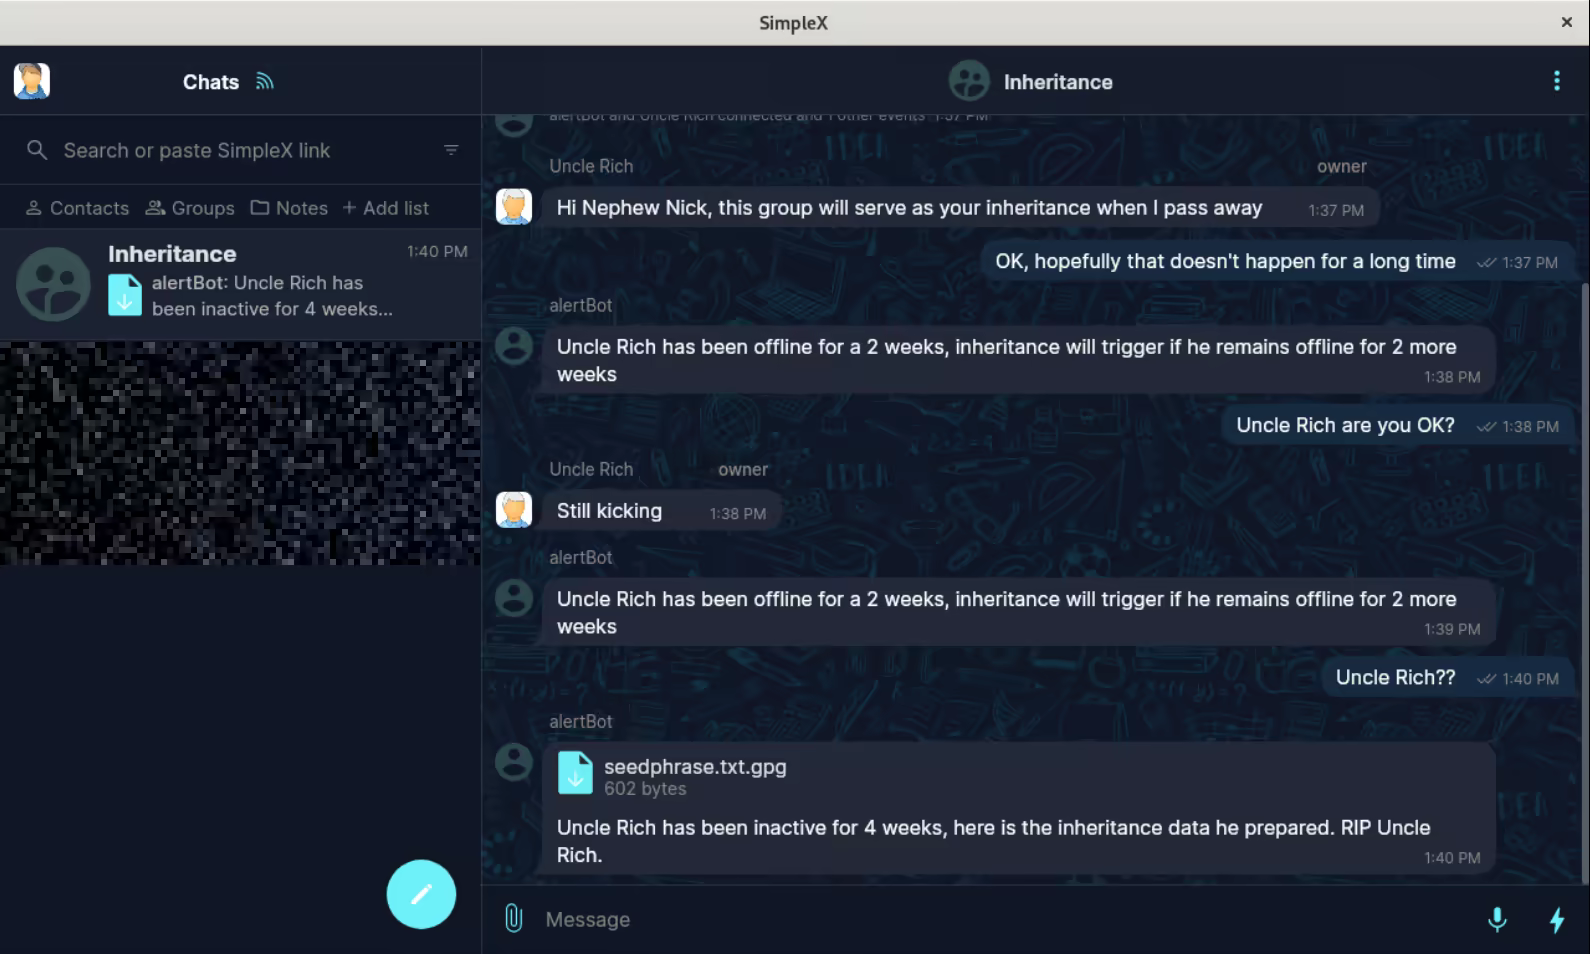The width and height of the screenshot is (1590, 954).
Task: Record a voice message with microphone icon
Action: coord(1496,919)
